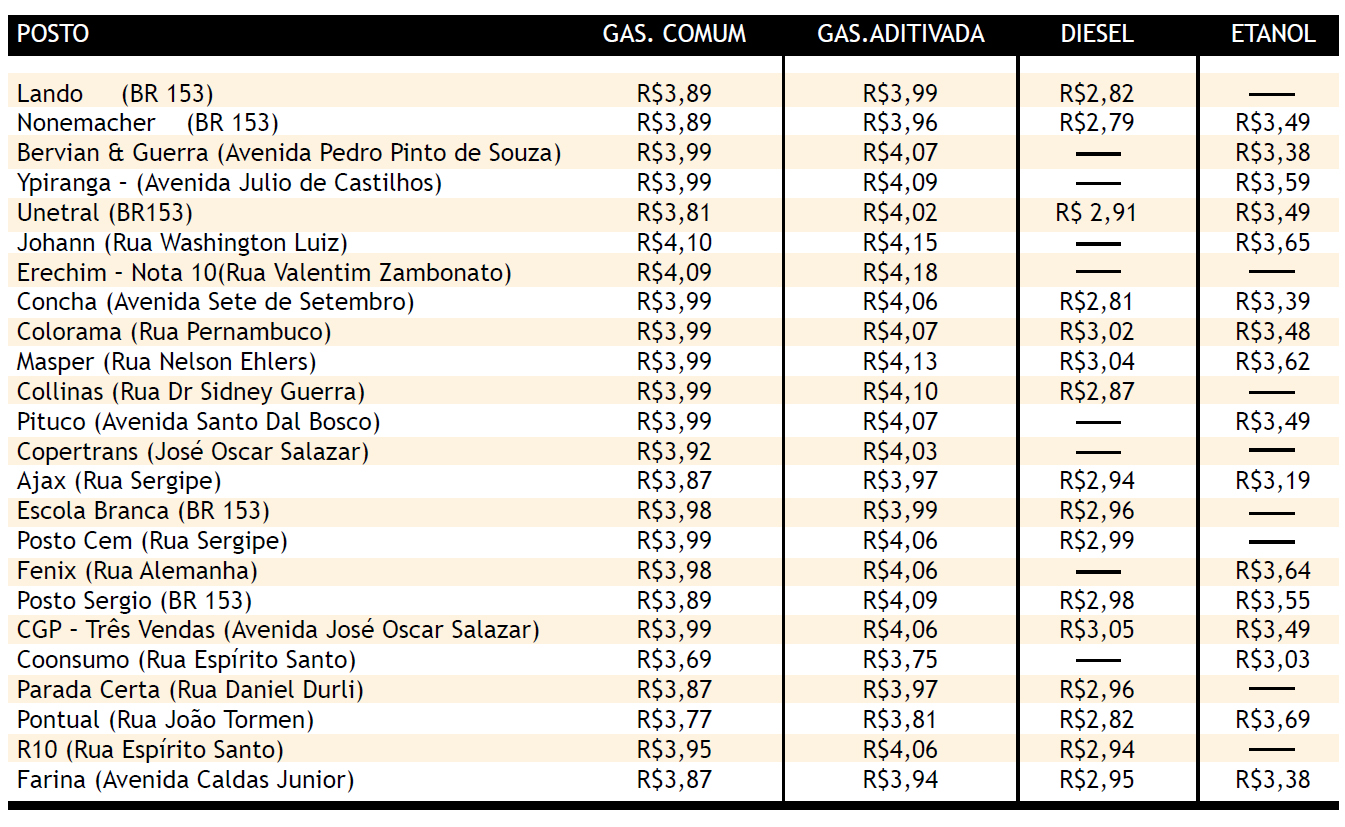
Task: Select Johann etanol price R$3,65
Action: click(x=1273, y=243)
